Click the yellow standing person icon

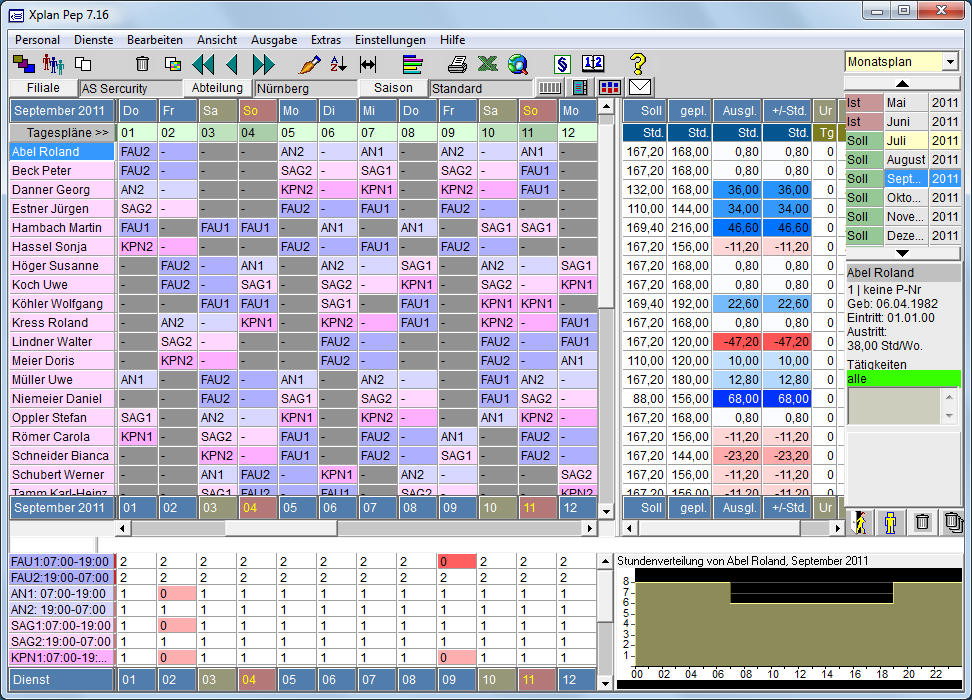coord(890,521)
